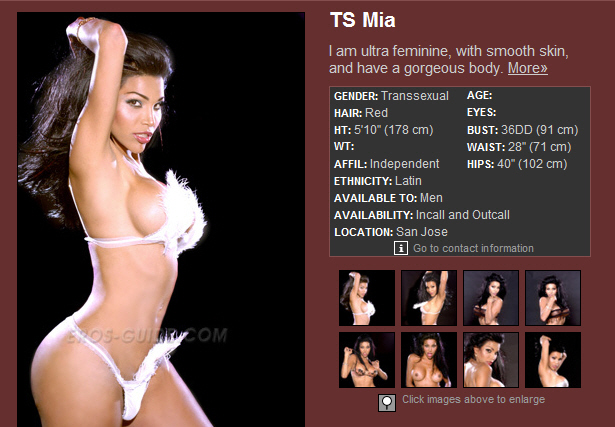Enlarge the fourth thumbnail in the top row

point(553,298)
